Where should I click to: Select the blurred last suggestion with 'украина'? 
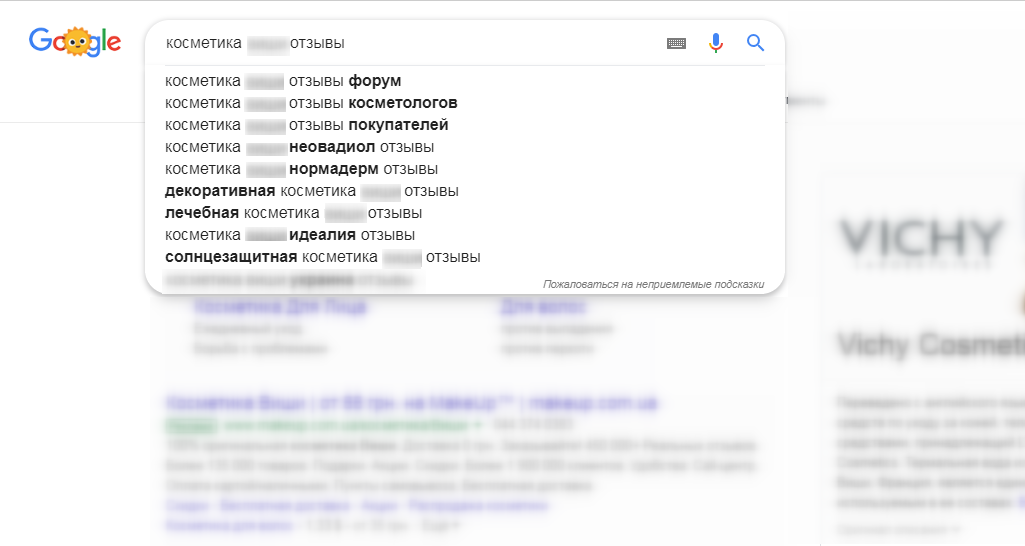tap(289, 281)
